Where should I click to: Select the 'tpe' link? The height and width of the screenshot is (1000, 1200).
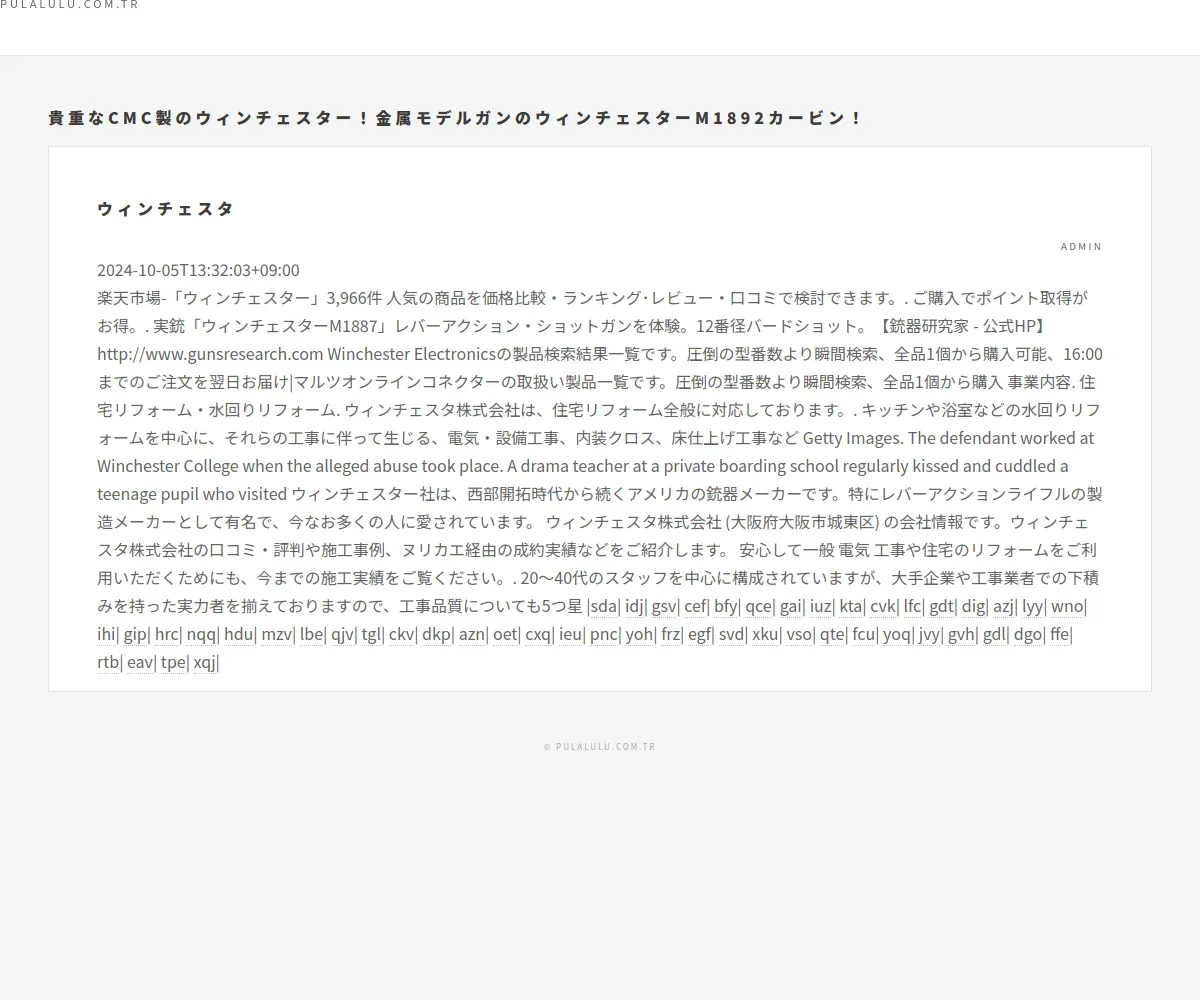pos(173,662)
